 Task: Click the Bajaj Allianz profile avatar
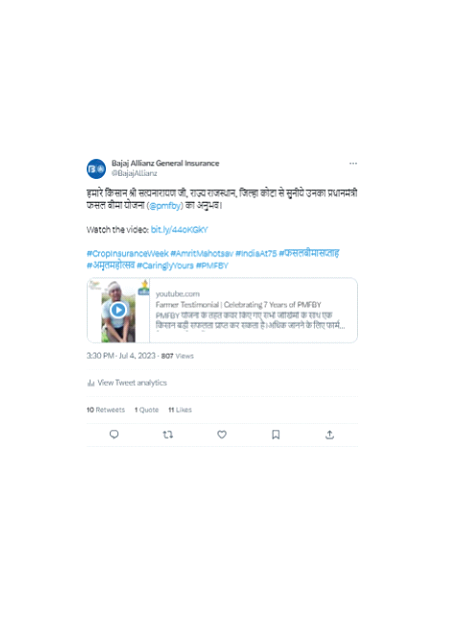96,169
